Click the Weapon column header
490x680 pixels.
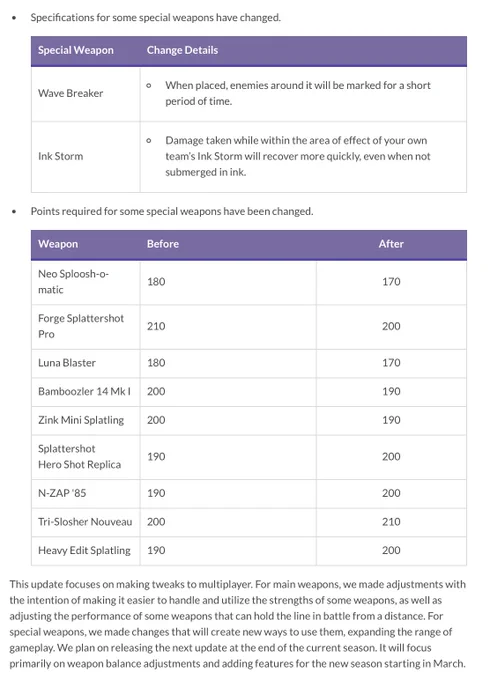pos(58,244)
